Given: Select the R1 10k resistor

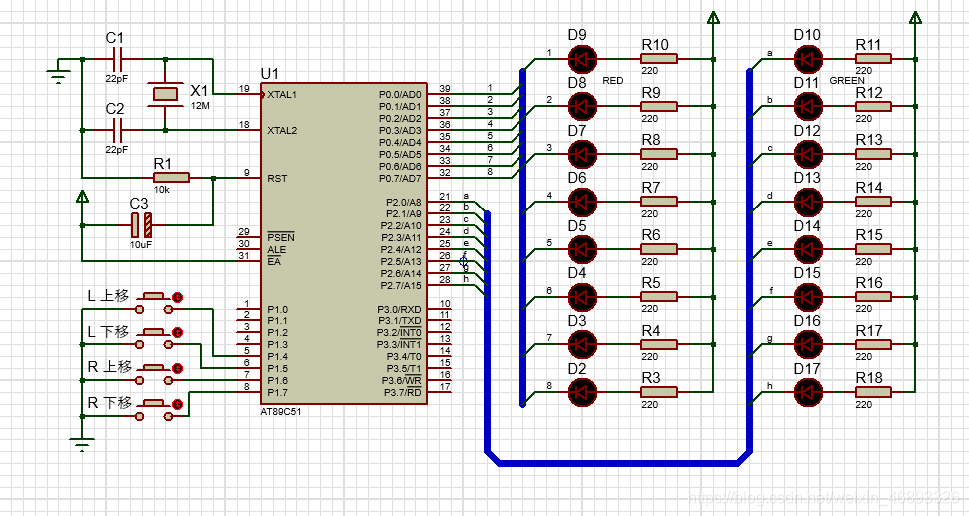Looking at the screenshot, I should point(163,178).
